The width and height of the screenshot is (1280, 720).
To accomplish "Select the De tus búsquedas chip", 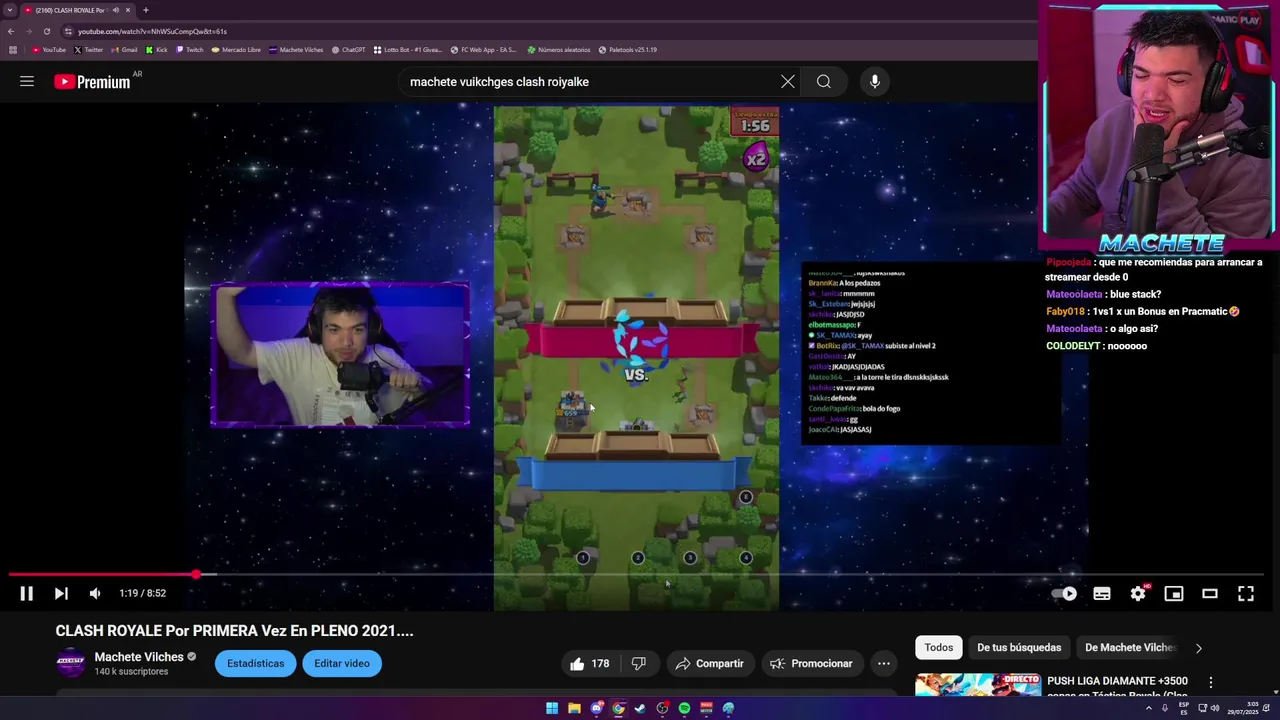I will pos(1019,648).
